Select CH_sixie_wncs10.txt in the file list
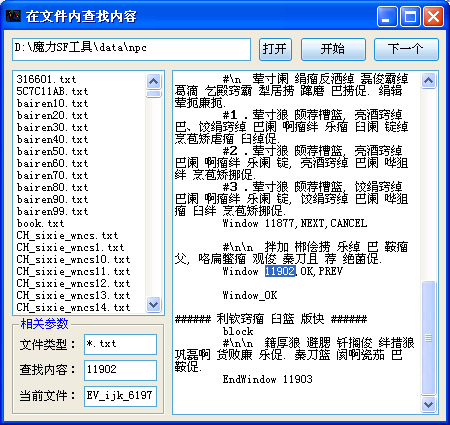Image resolution: width=450 pixels, height=425 pixels. point(73,259)
